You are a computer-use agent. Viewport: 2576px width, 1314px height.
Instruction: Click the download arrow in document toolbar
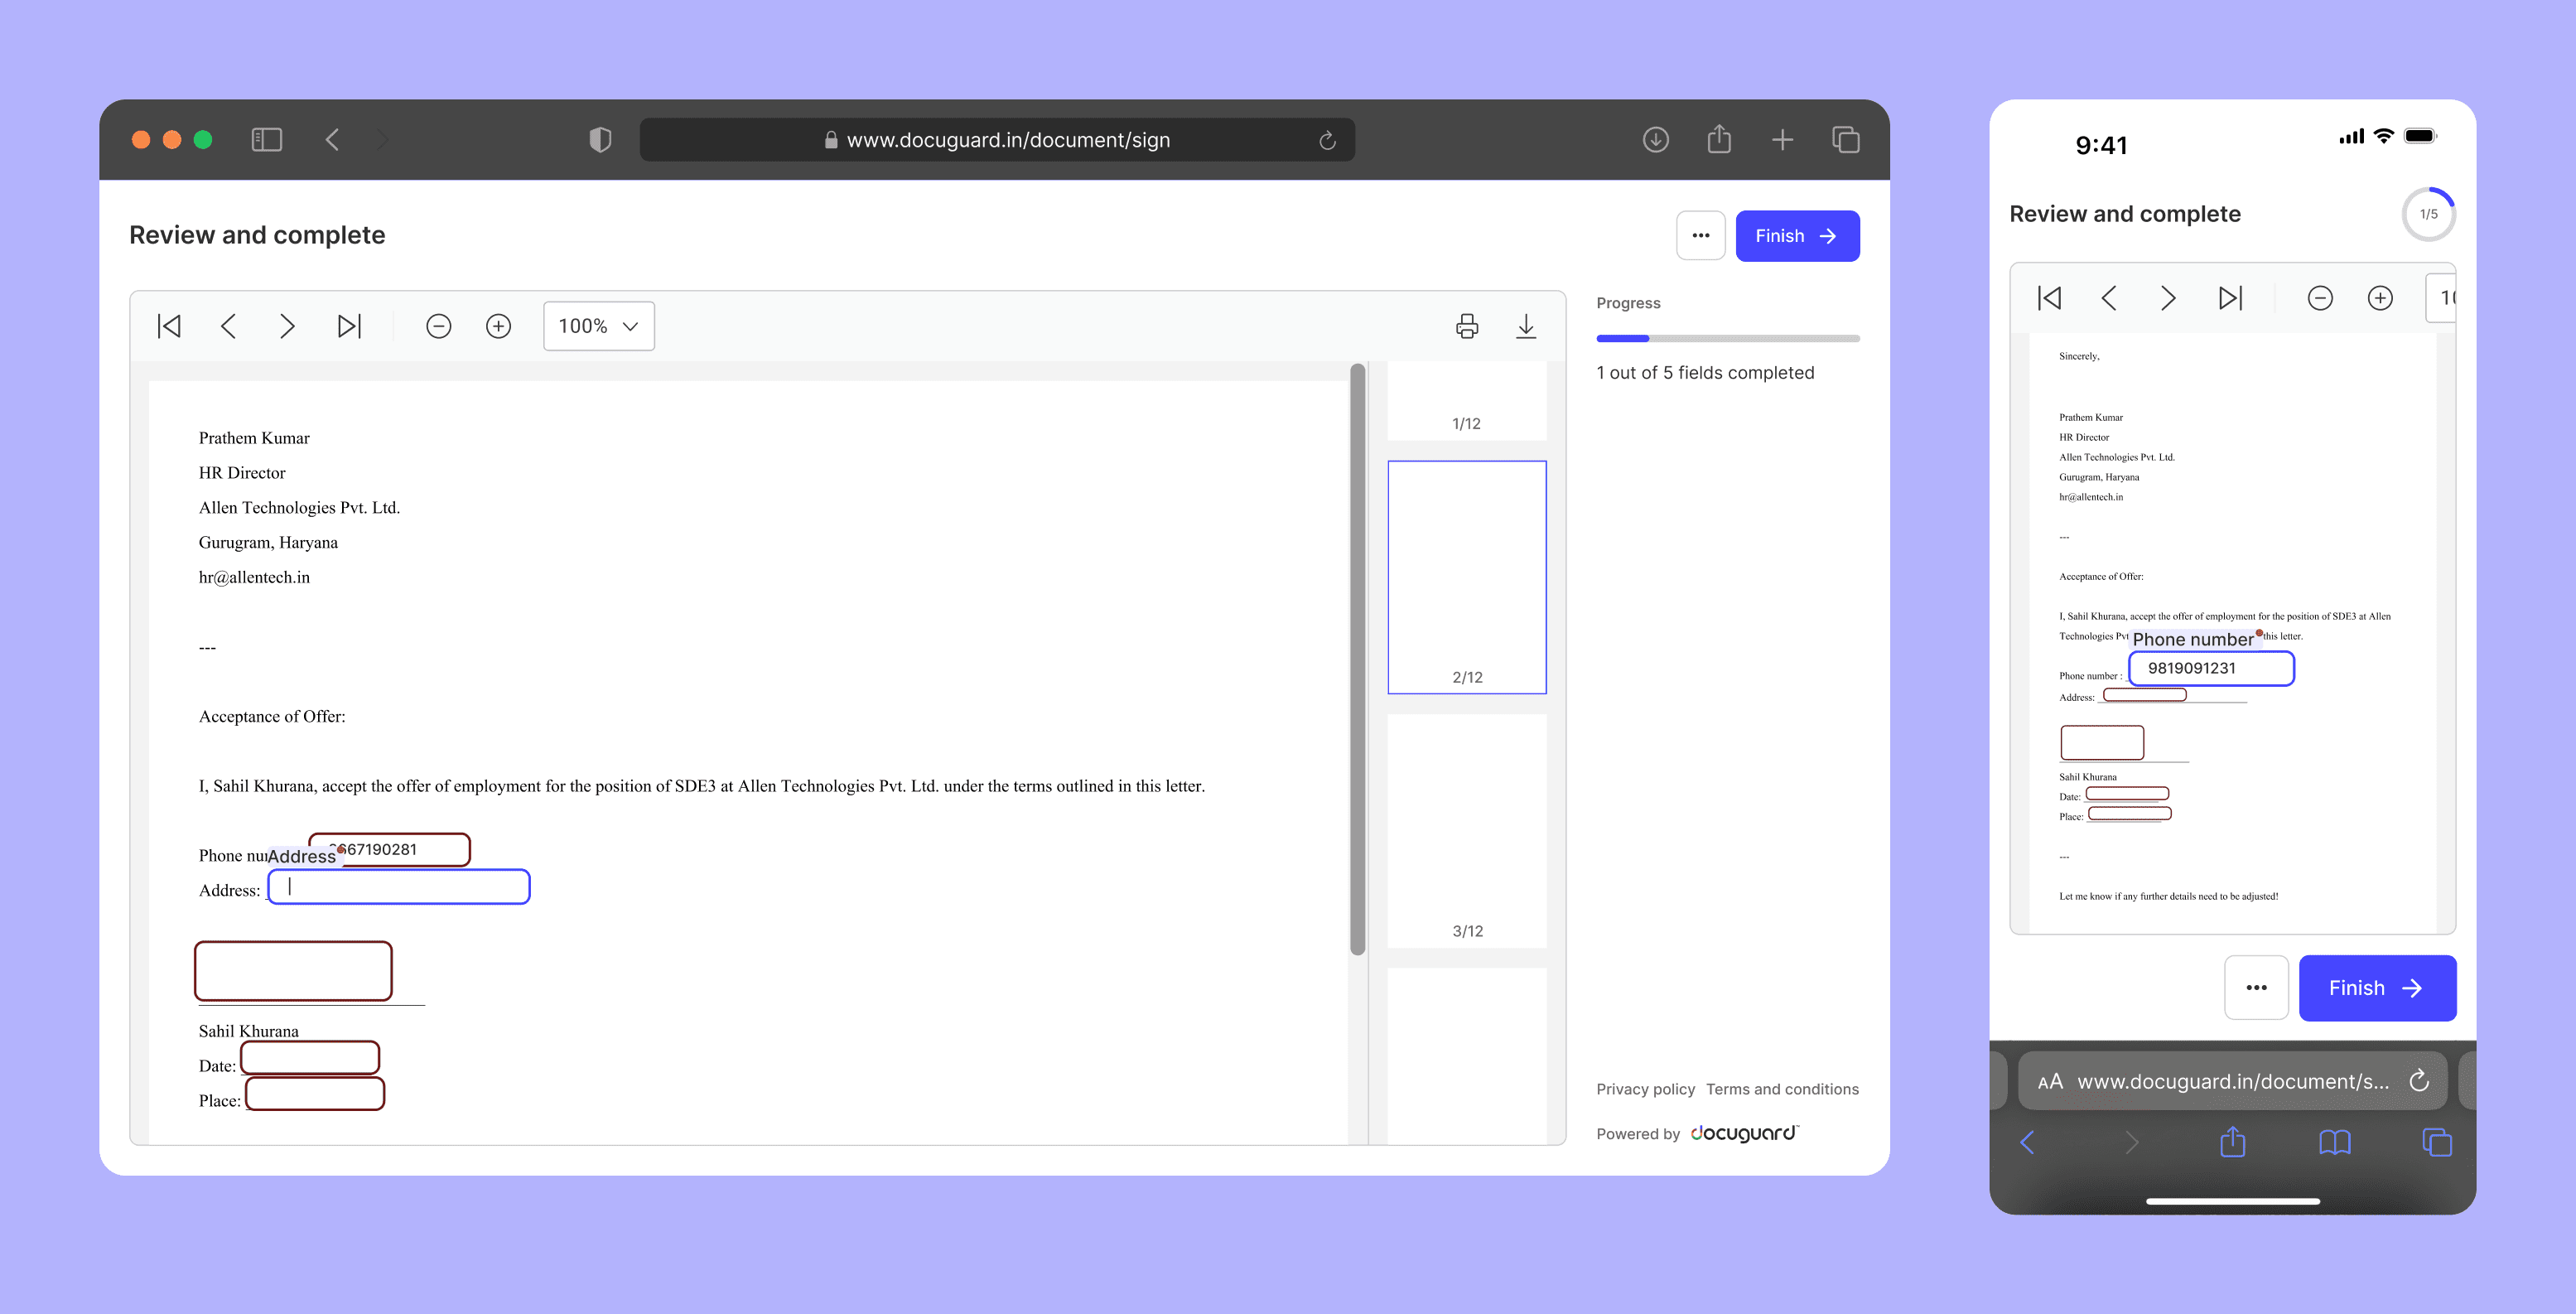tap(1525, 326)
